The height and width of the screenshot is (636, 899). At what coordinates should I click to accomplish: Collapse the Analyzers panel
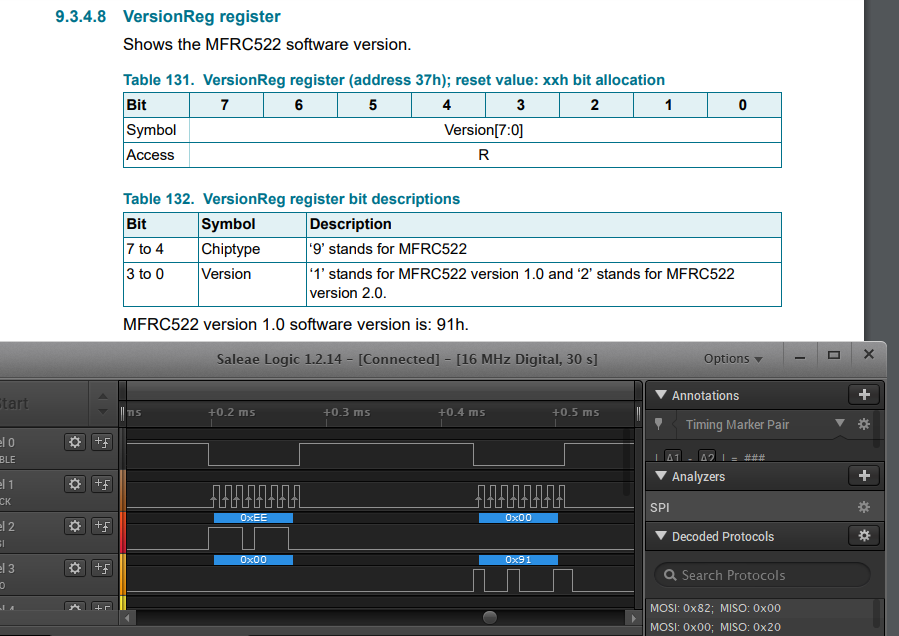tap(660, 476)
